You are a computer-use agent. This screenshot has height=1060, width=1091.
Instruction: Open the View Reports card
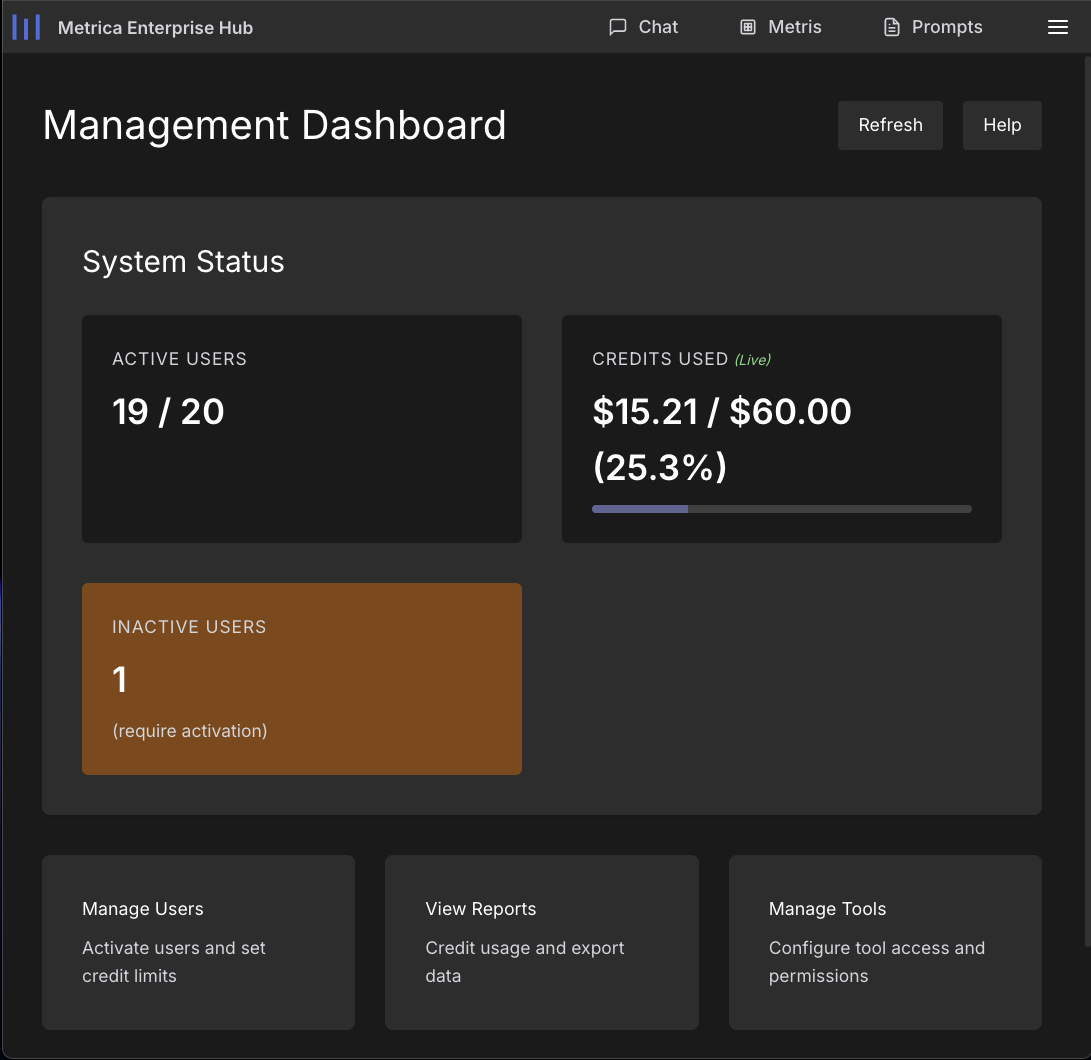(x=541, y=942)
